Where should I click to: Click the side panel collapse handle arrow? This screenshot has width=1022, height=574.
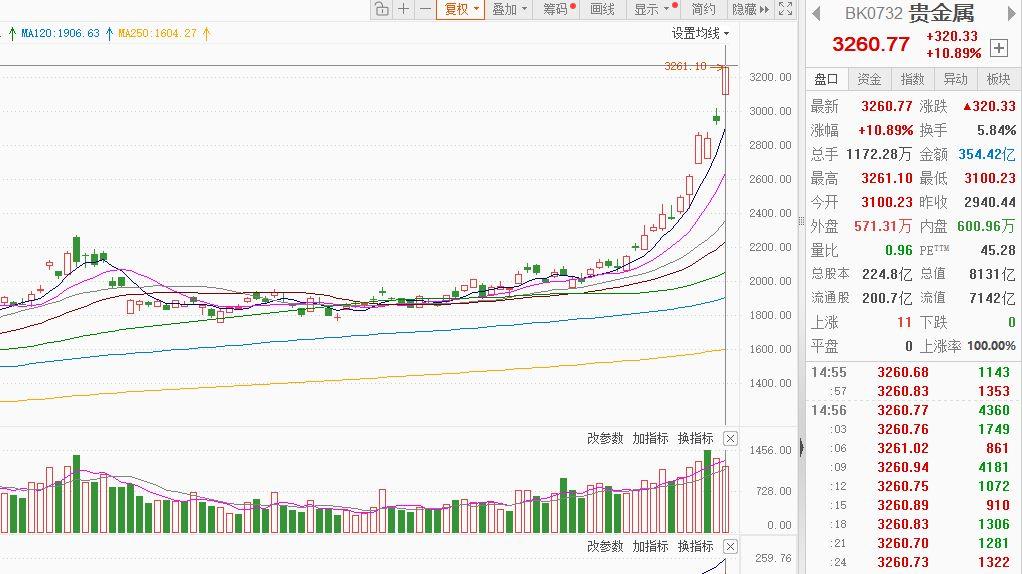point(801,447)
